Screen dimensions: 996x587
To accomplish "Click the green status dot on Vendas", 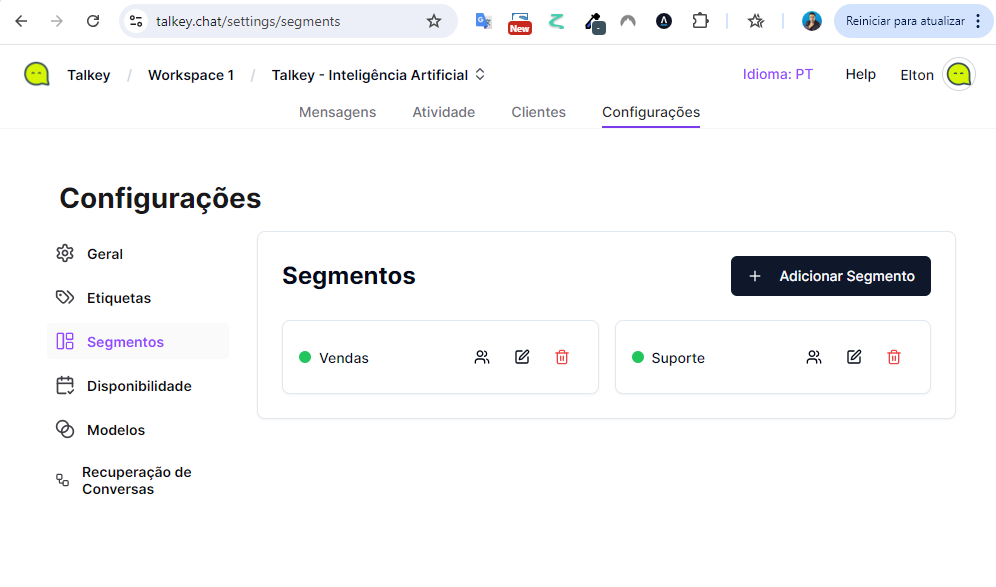I will [305, 357].
